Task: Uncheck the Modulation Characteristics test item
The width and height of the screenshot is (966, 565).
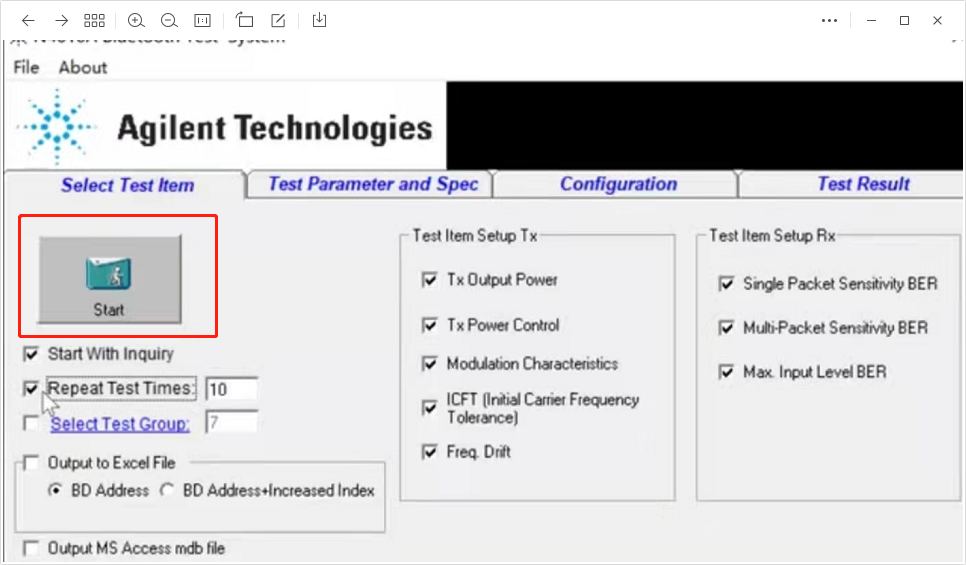Action: [x=429, y=364]
